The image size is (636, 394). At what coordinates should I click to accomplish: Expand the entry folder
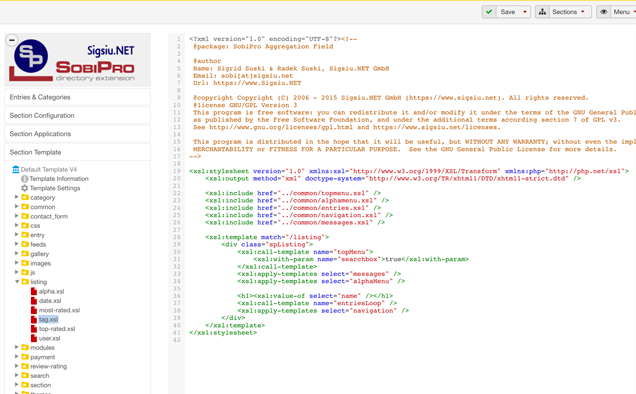[17, 235]
